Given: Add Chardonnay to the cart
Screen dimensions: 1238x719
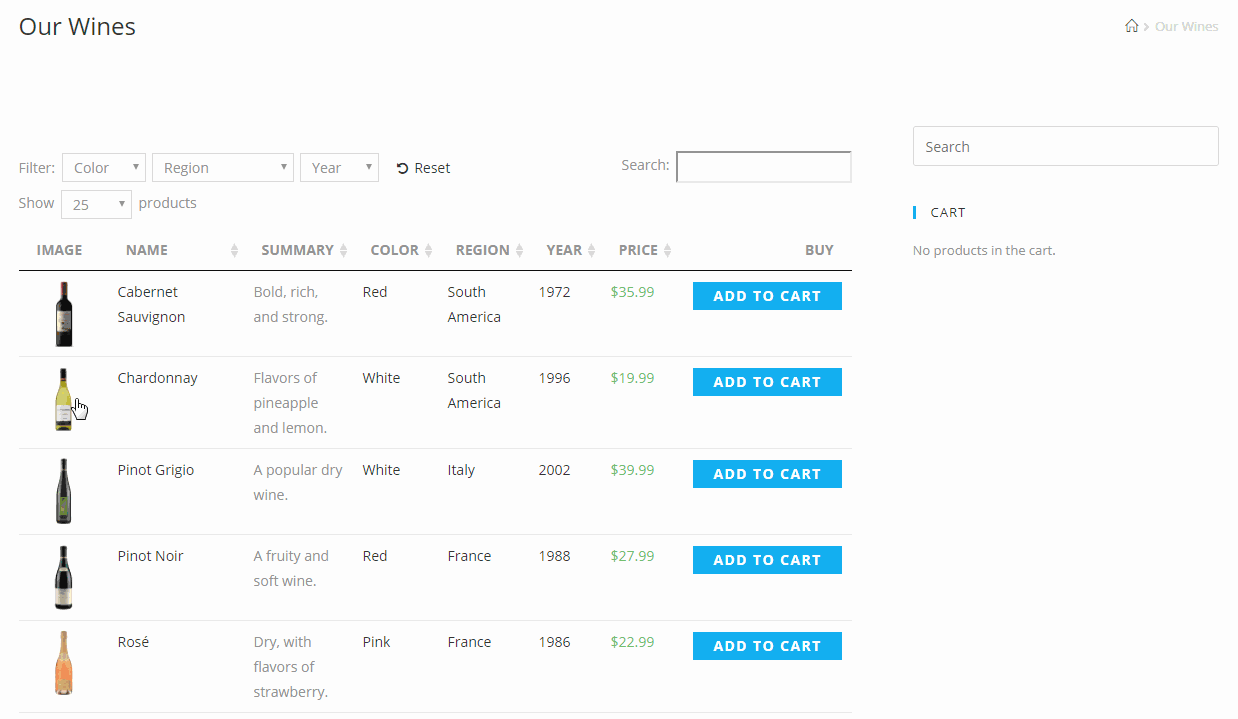Looking at the screenshot, I should (x=767, y=381).
